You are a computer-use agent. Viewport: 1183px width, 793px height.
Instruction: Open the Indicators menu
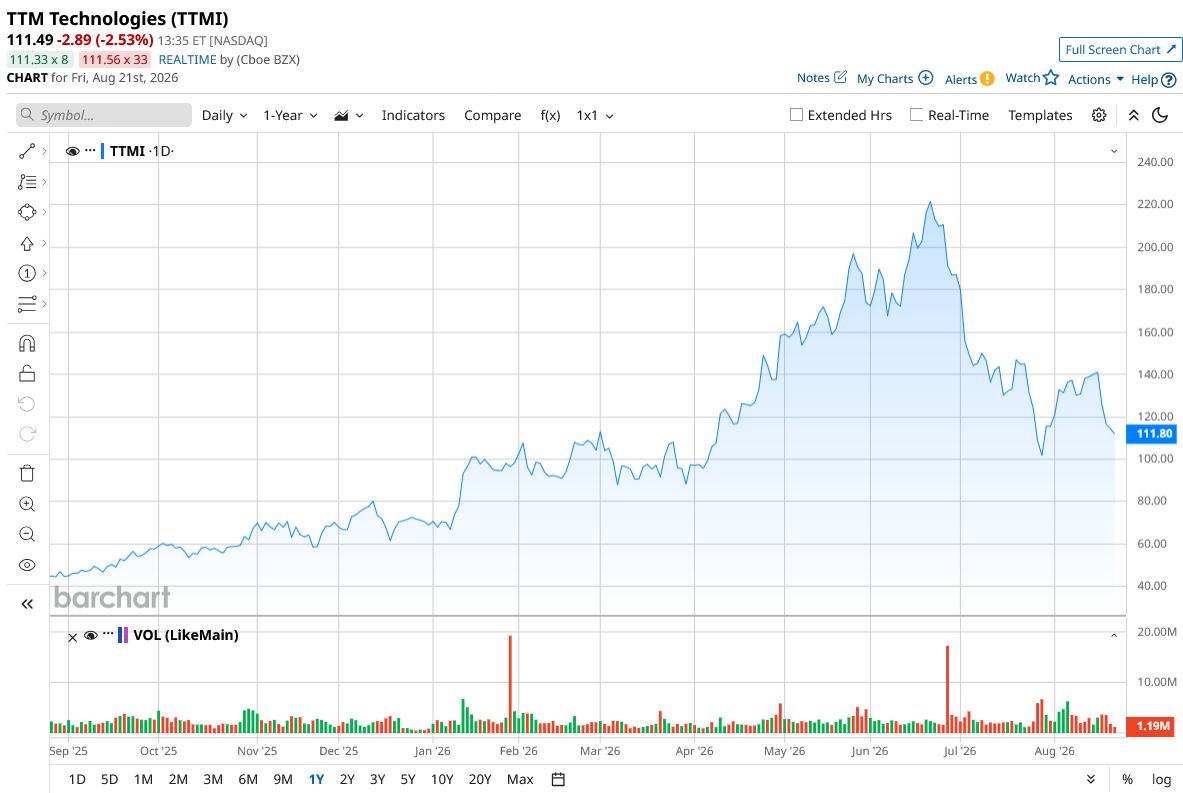click(413, 115)
